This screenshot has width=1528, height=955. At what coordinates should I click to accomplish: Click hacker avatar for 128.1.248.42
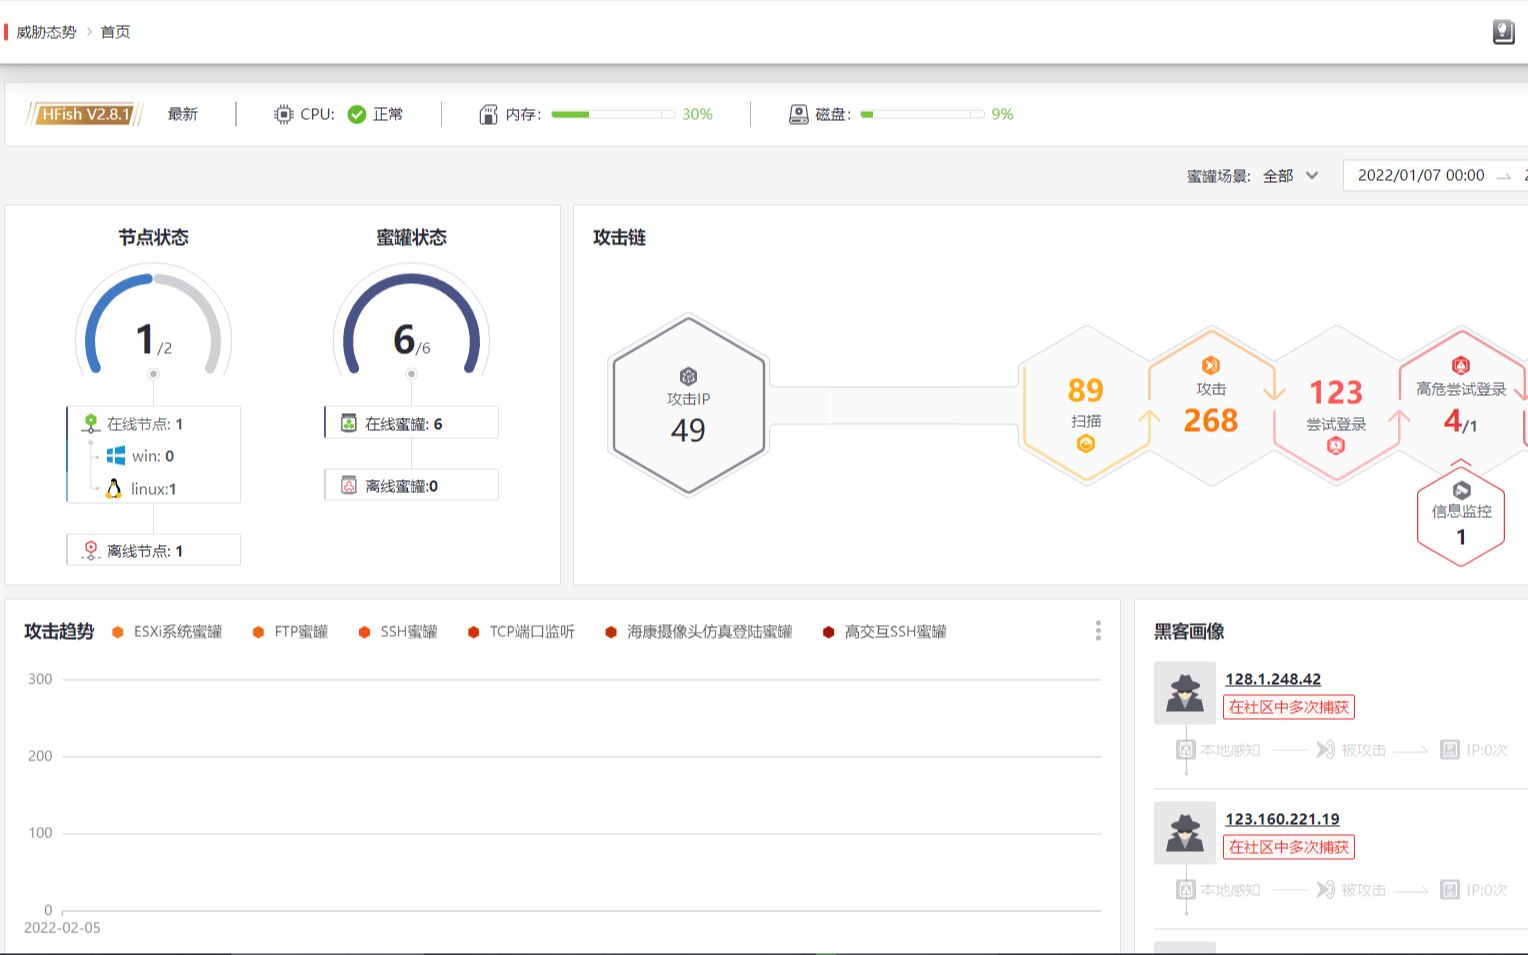pos(1185,693)
